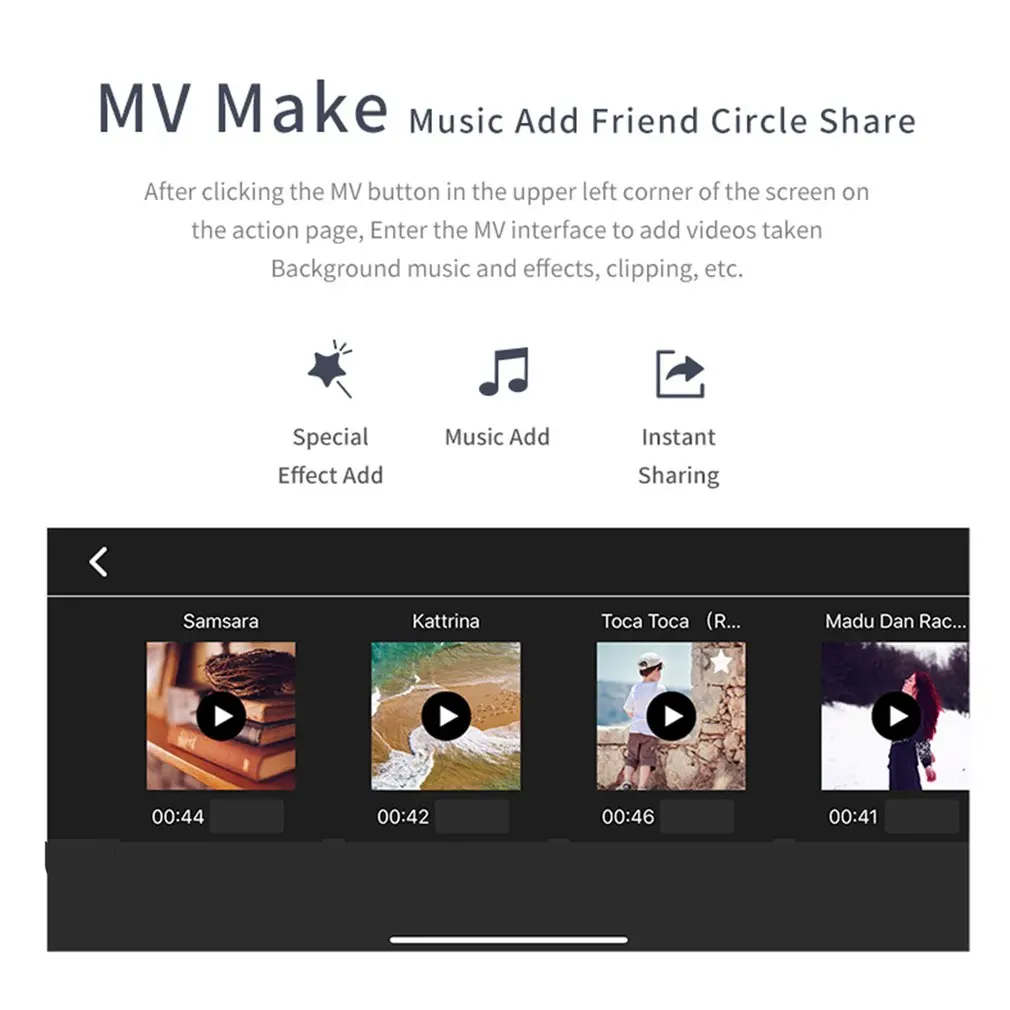Select the Samsara track title

(221, 621)
